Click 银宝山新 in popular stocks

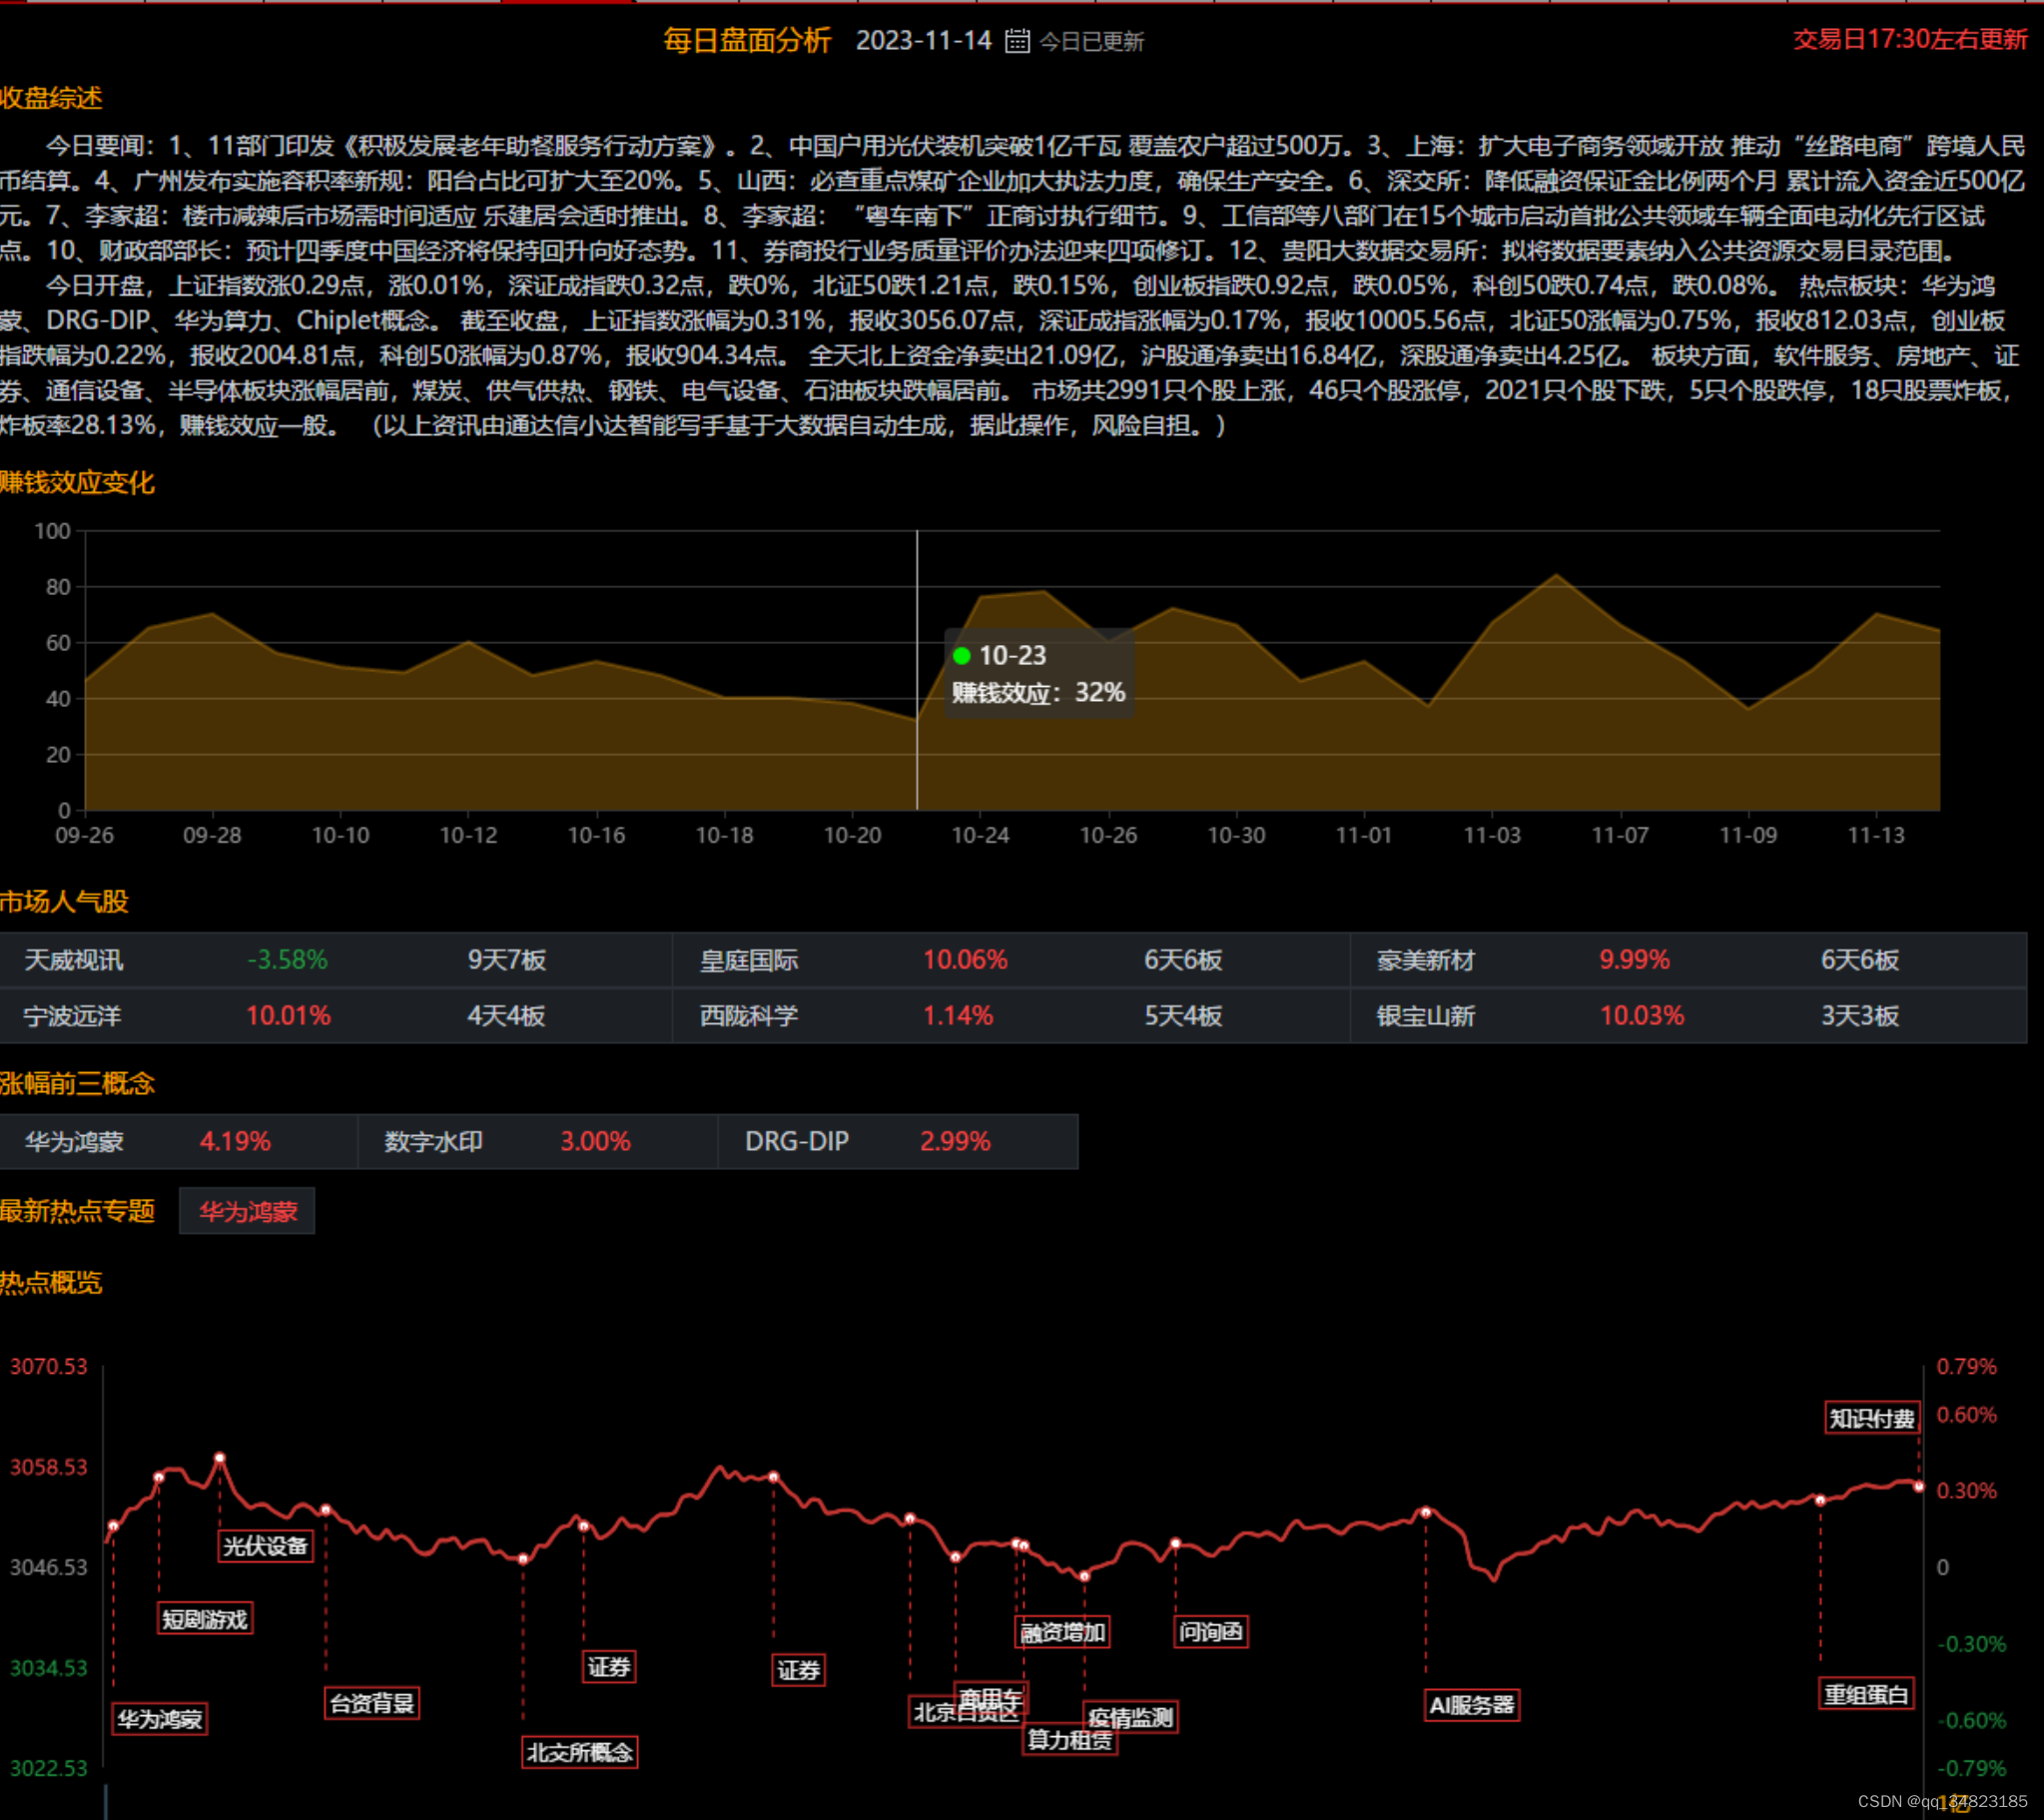[x=1425, y=1016]
